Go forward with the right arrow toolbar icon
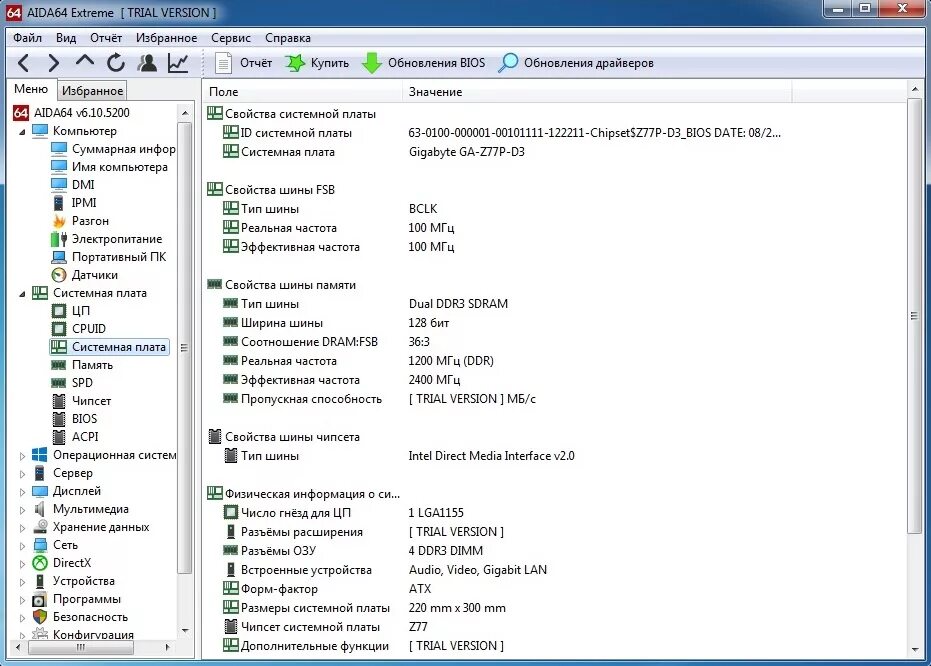Viewport: 931px width, 666px height. (53, 63)
